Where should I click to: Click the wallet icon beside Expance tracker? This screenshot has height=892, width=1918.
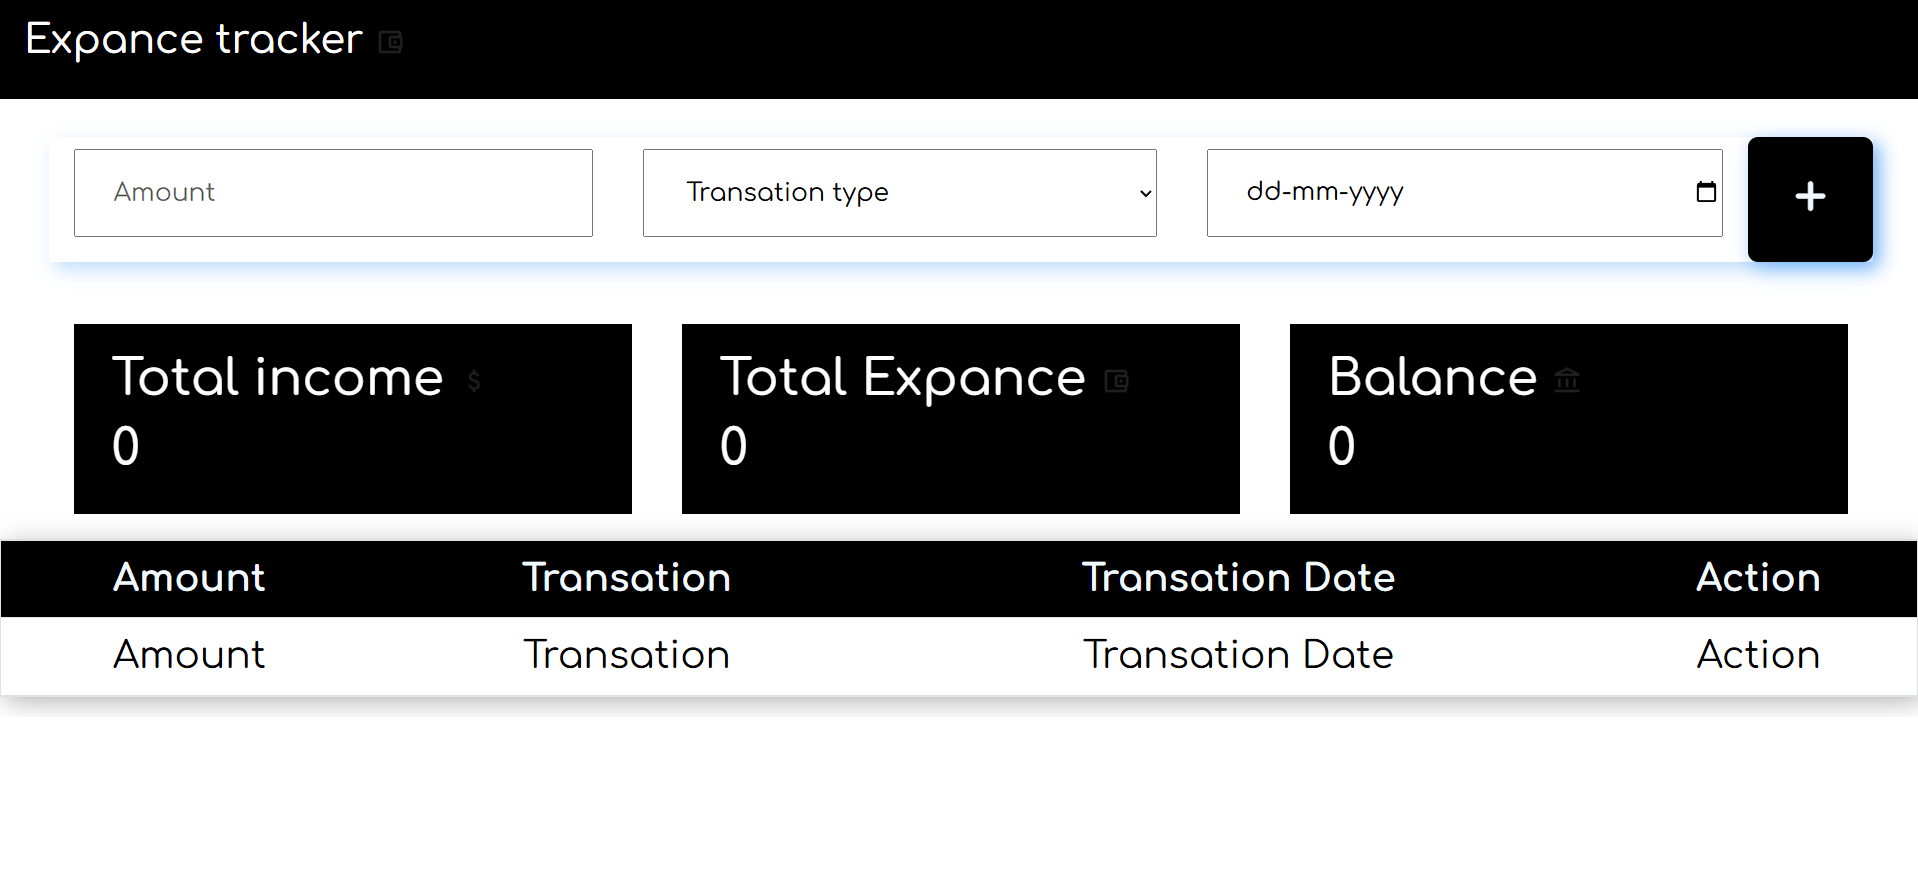[x=390, y=42]
